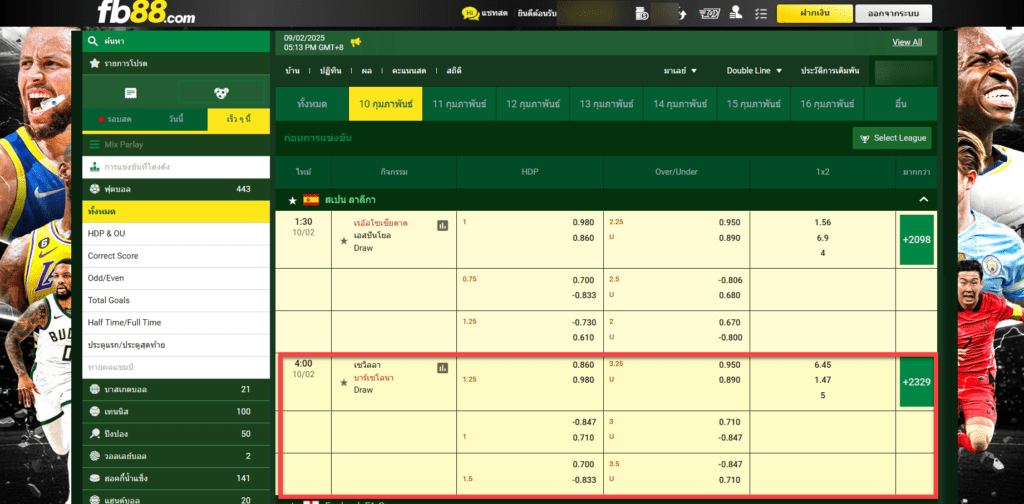
Task: Click the football icon in sidebar
Action: pos(94,189)
